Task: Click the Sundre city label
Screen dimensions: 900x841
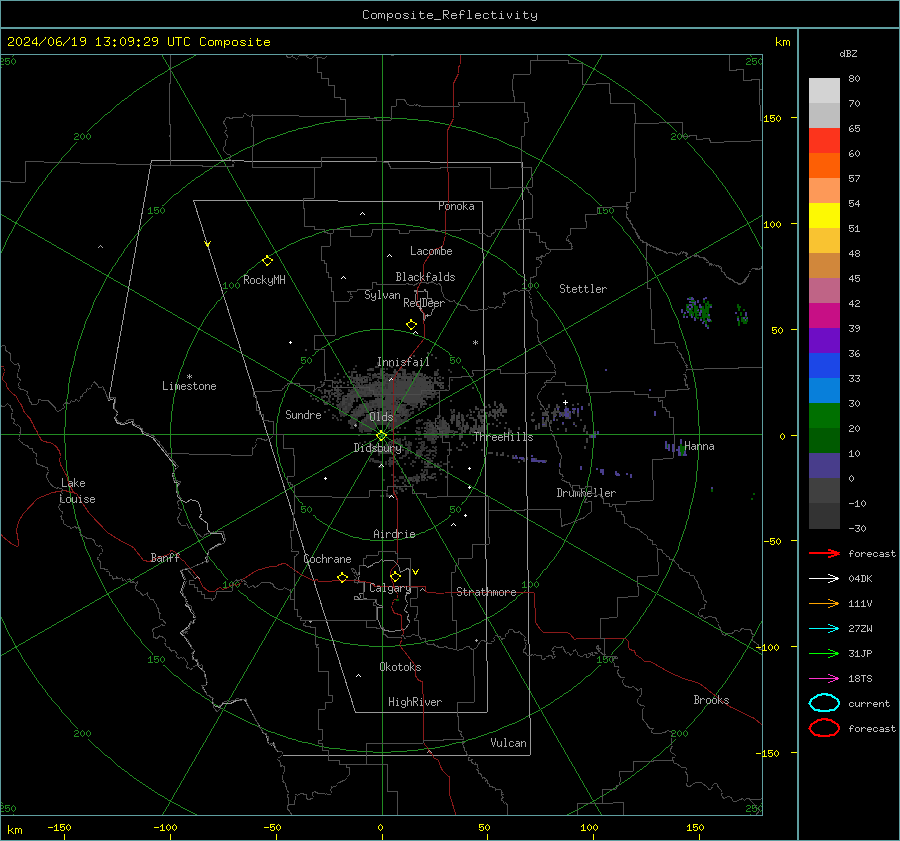Action: tap(303, 414)
